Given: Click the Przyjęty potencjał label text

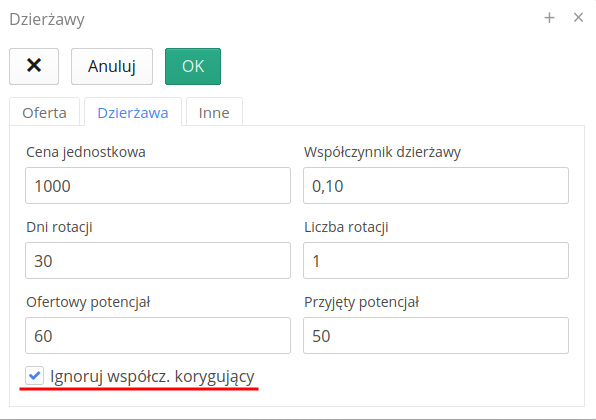Looking at the screenshot, I should (361, 303).
